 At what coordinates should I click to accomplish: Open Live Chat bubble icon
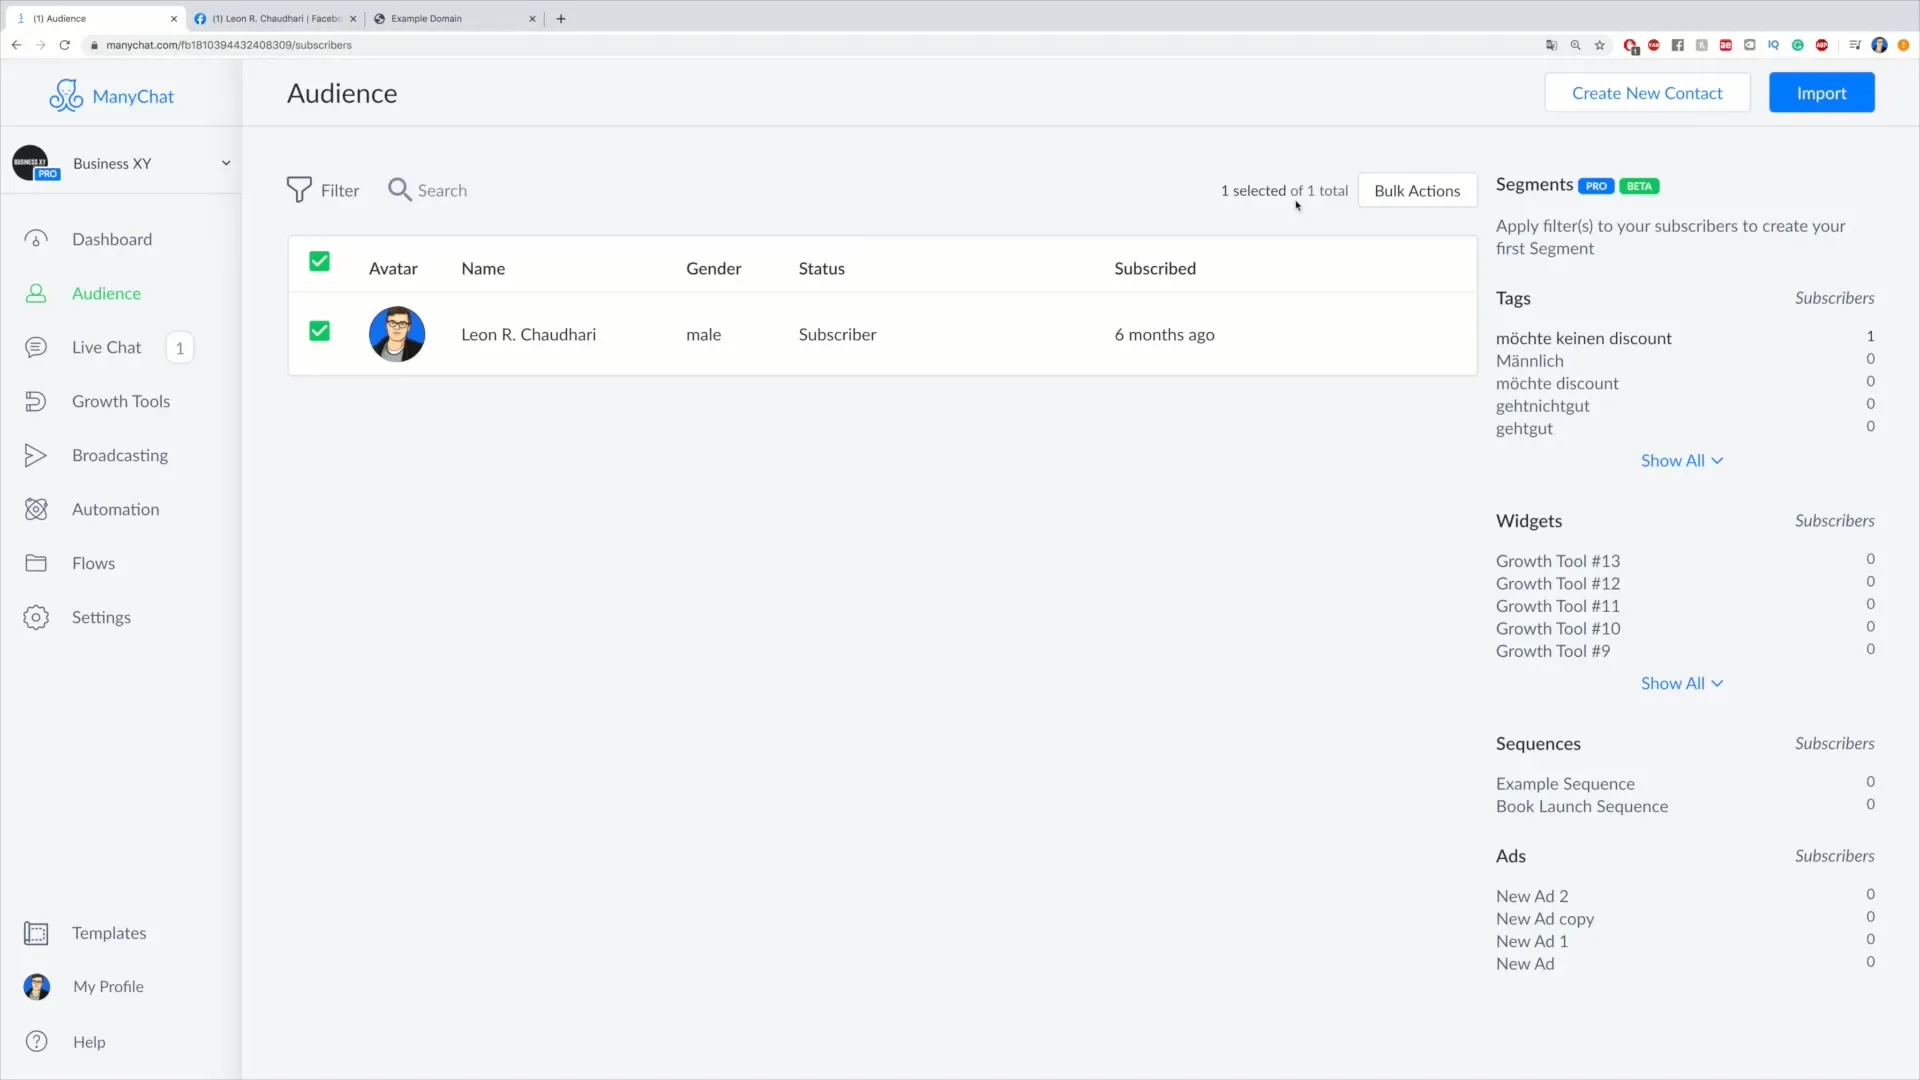coord(36,347)
